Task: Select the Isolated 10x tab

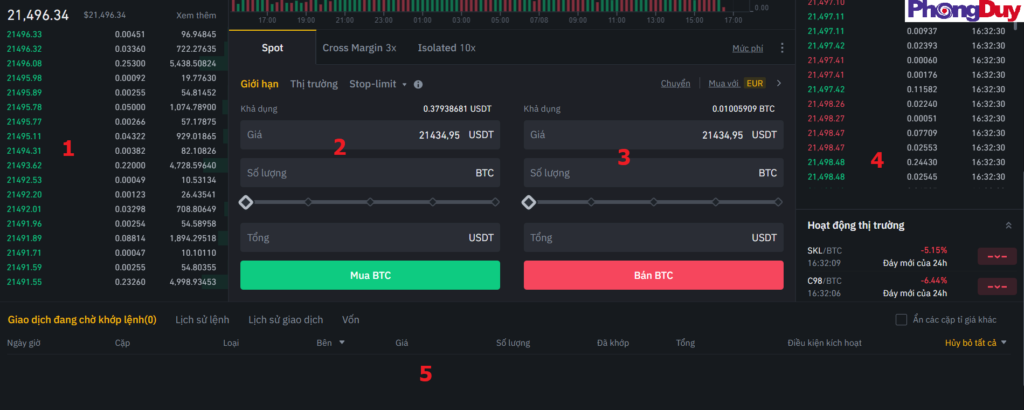Action: click(446, 47)
